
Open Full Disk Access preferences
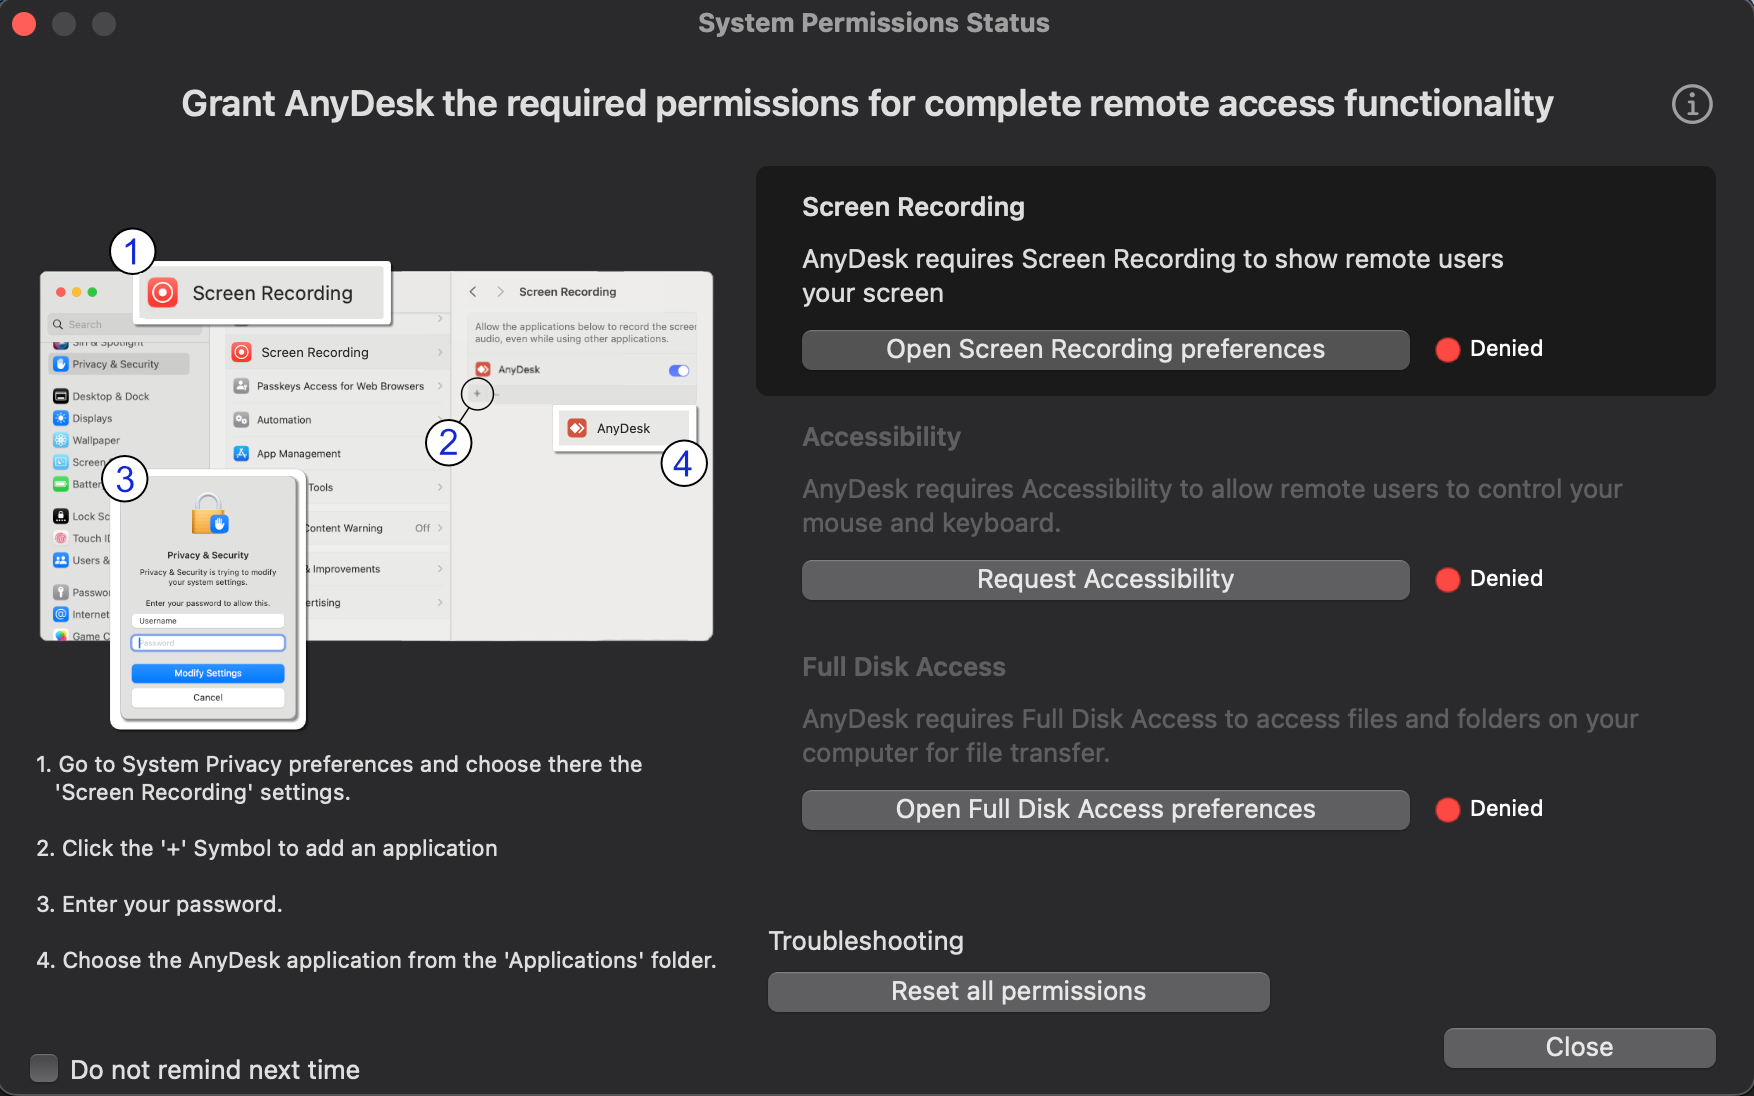point(1105,810)
